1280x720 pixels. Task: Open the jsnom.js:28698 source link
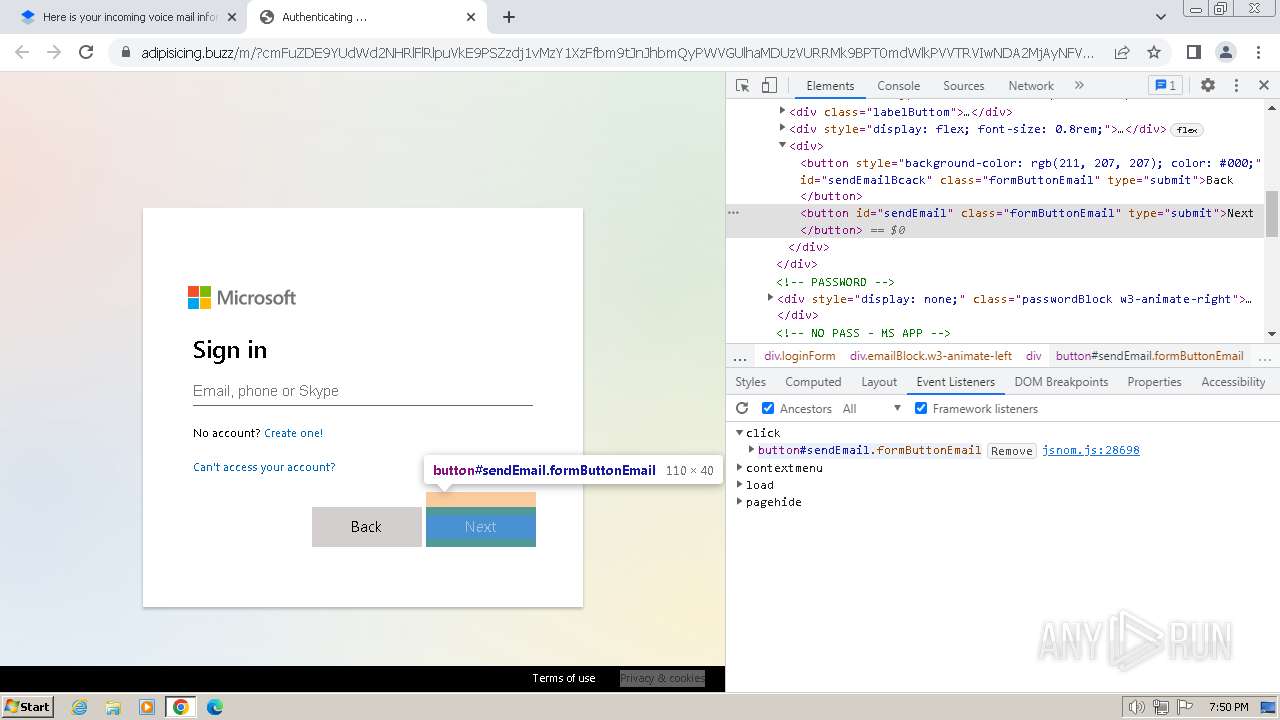(x=1091, y=450)
